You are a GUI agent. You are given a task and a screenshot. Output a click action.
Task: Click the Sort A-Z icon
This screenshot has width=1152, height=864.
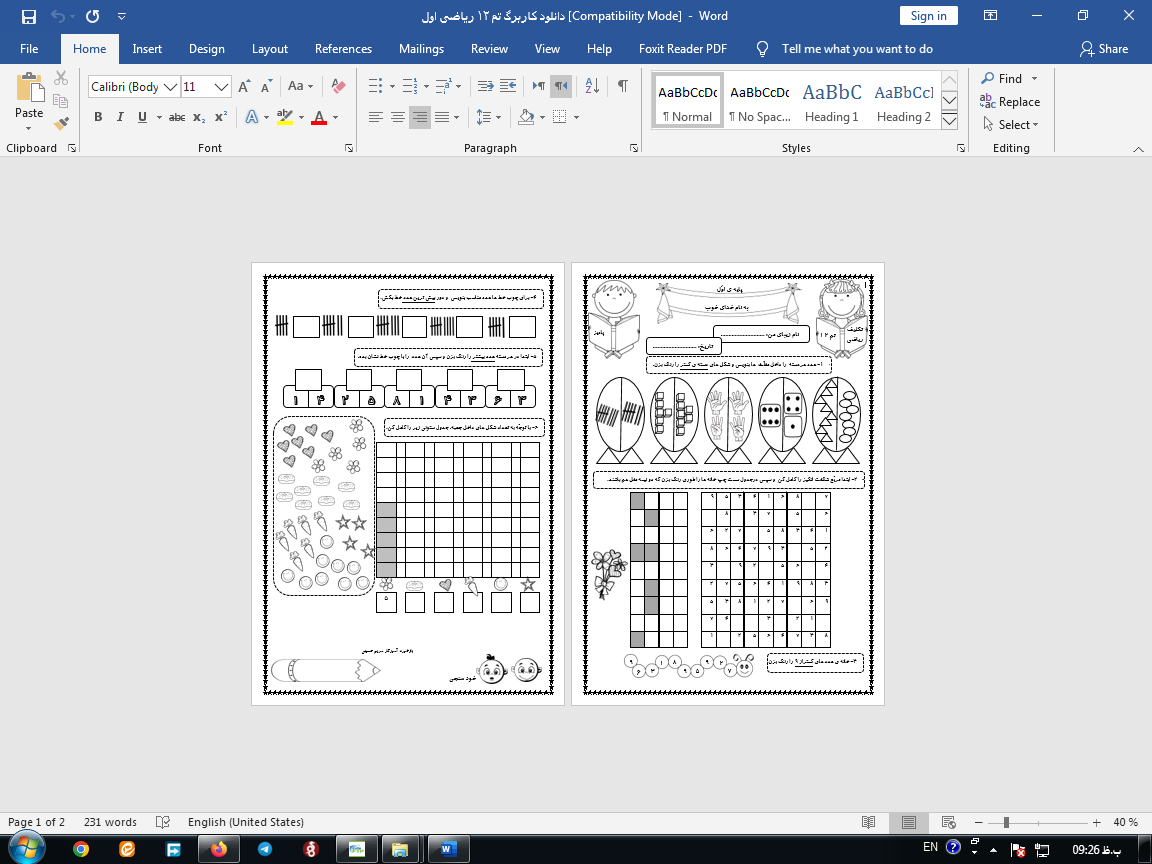click(x=591, y=86)
